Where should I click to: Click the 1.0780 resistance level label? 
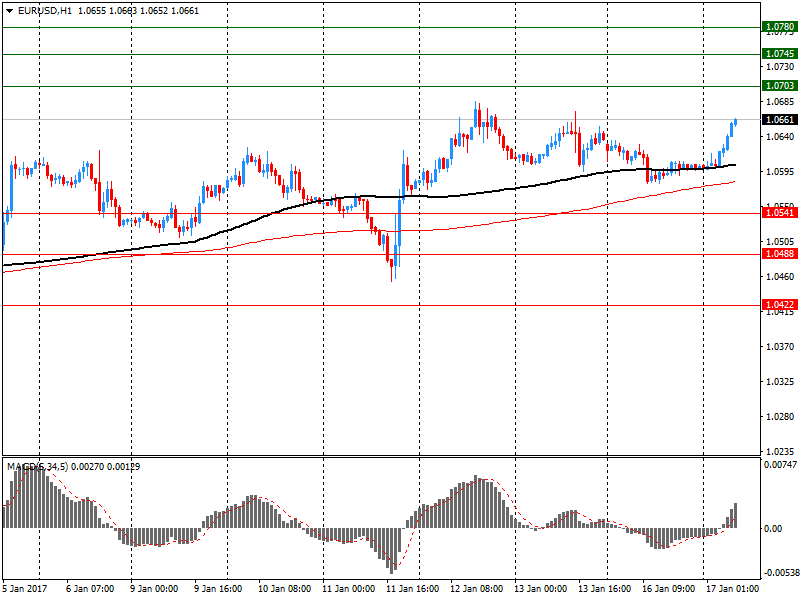(x=780, y=27)
